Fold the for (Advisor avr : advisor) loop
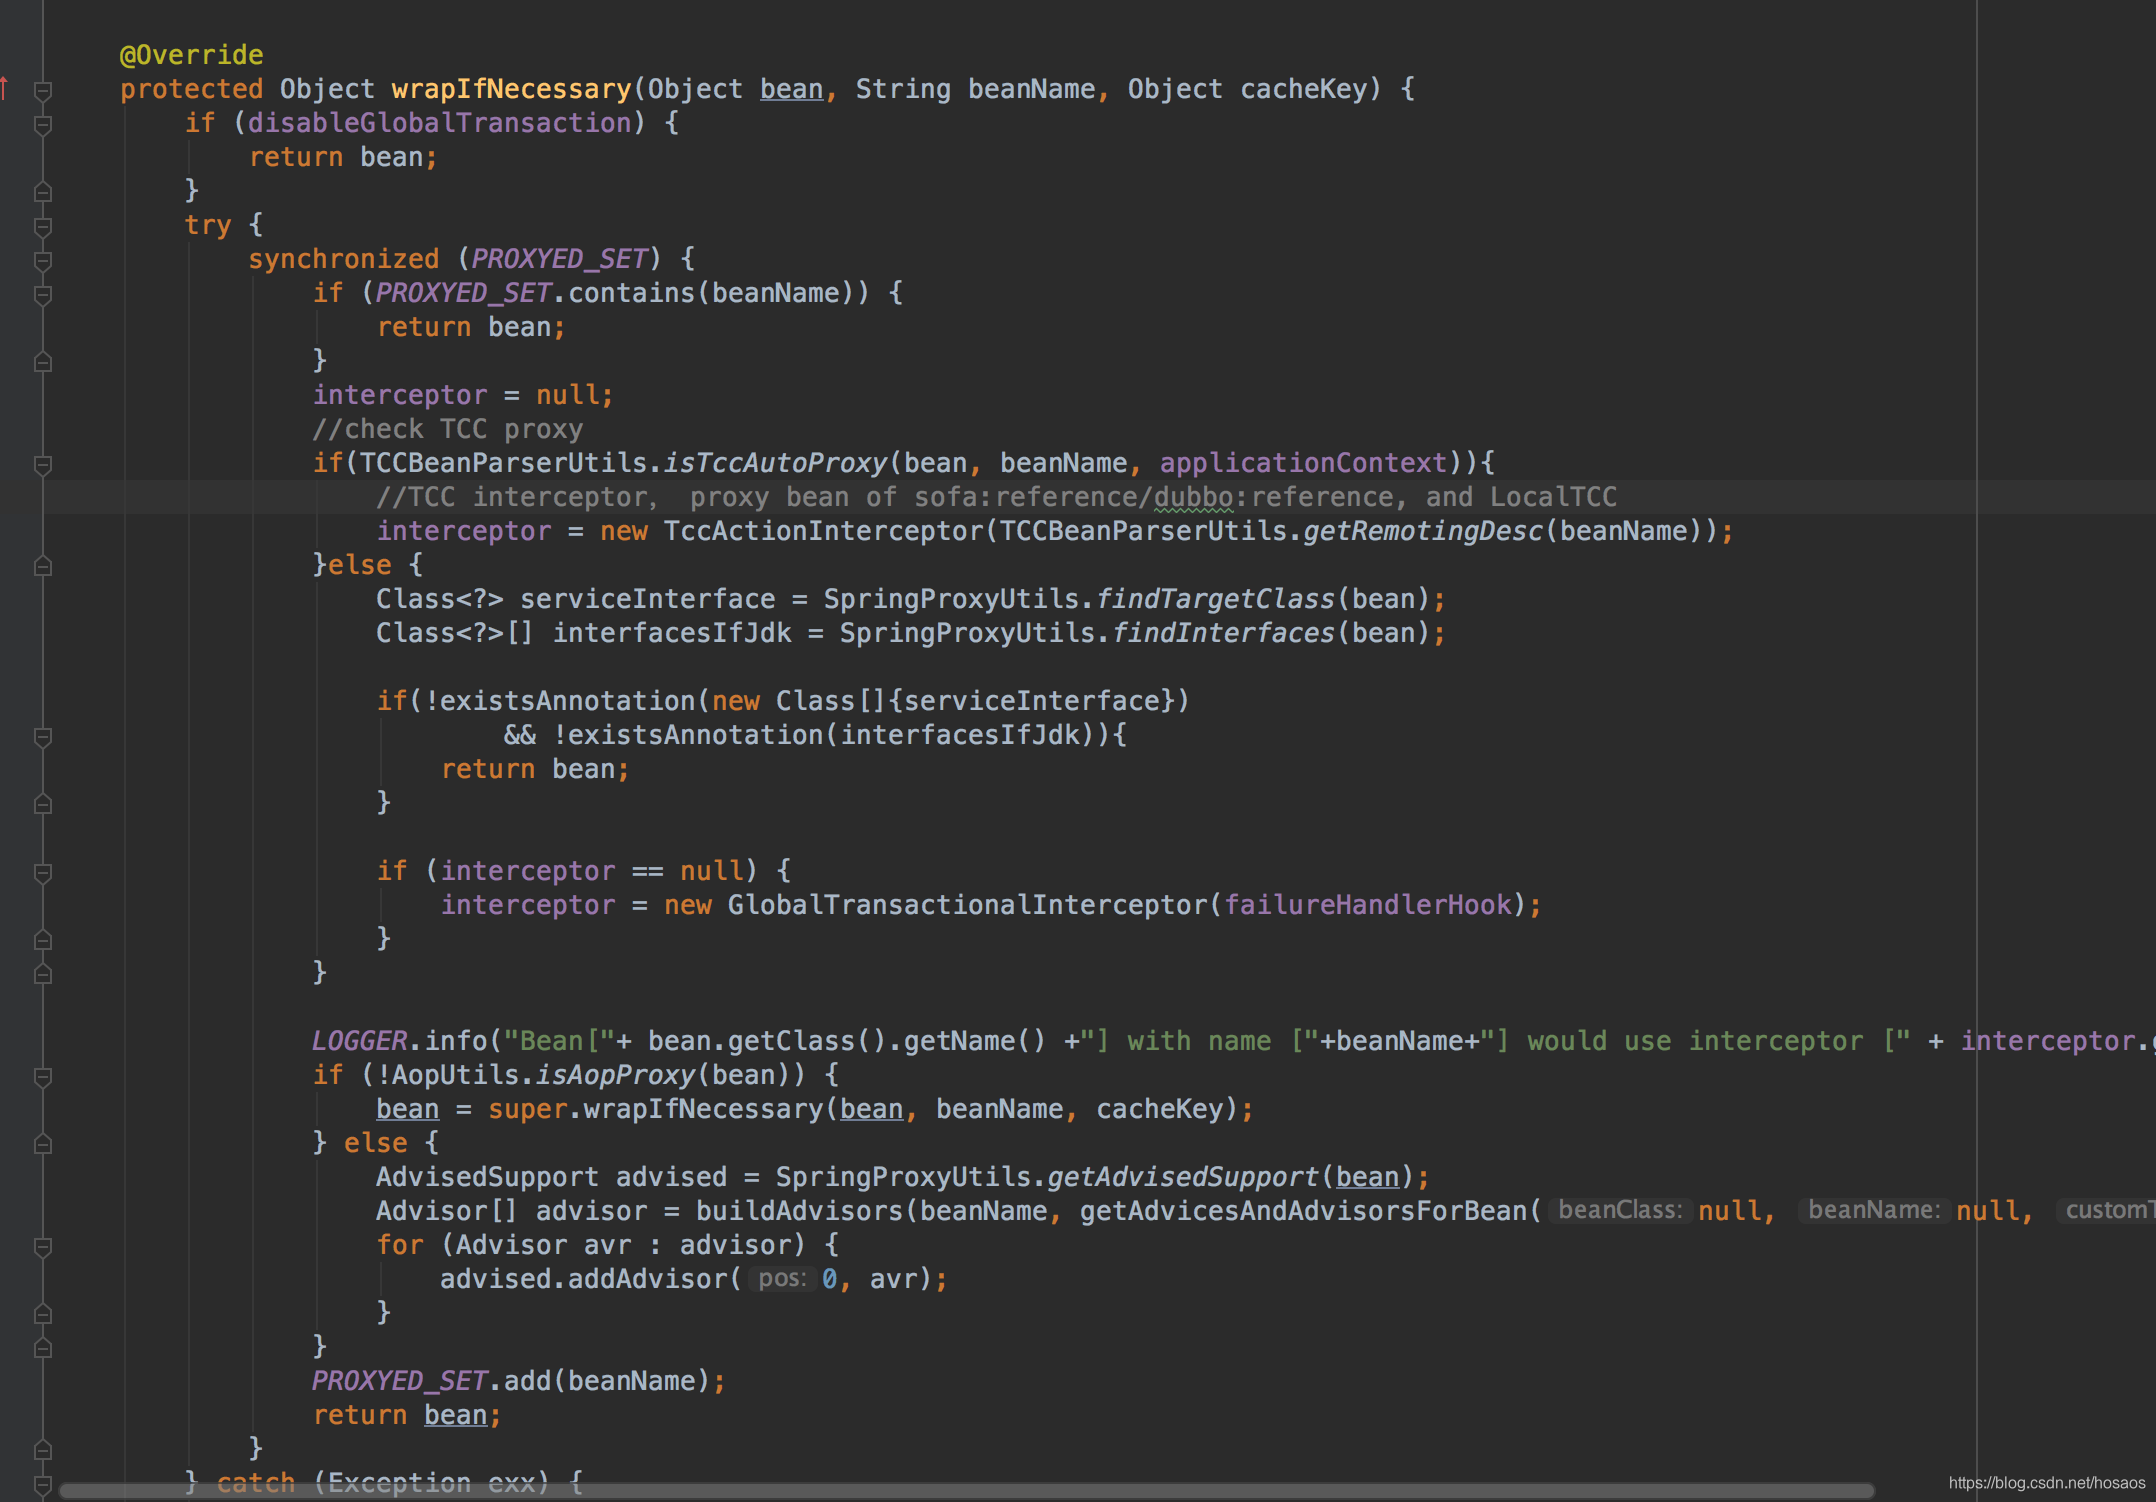2156x1502 pixels. [43, 1246]
